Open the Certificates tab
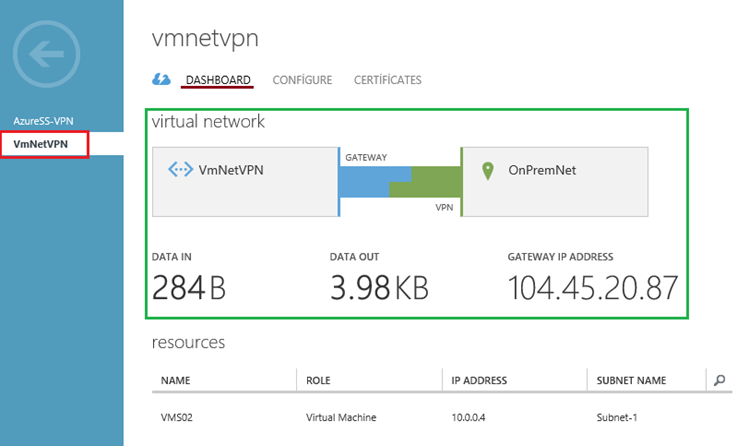The image size is (737, 446). click(x=388, y=80)
